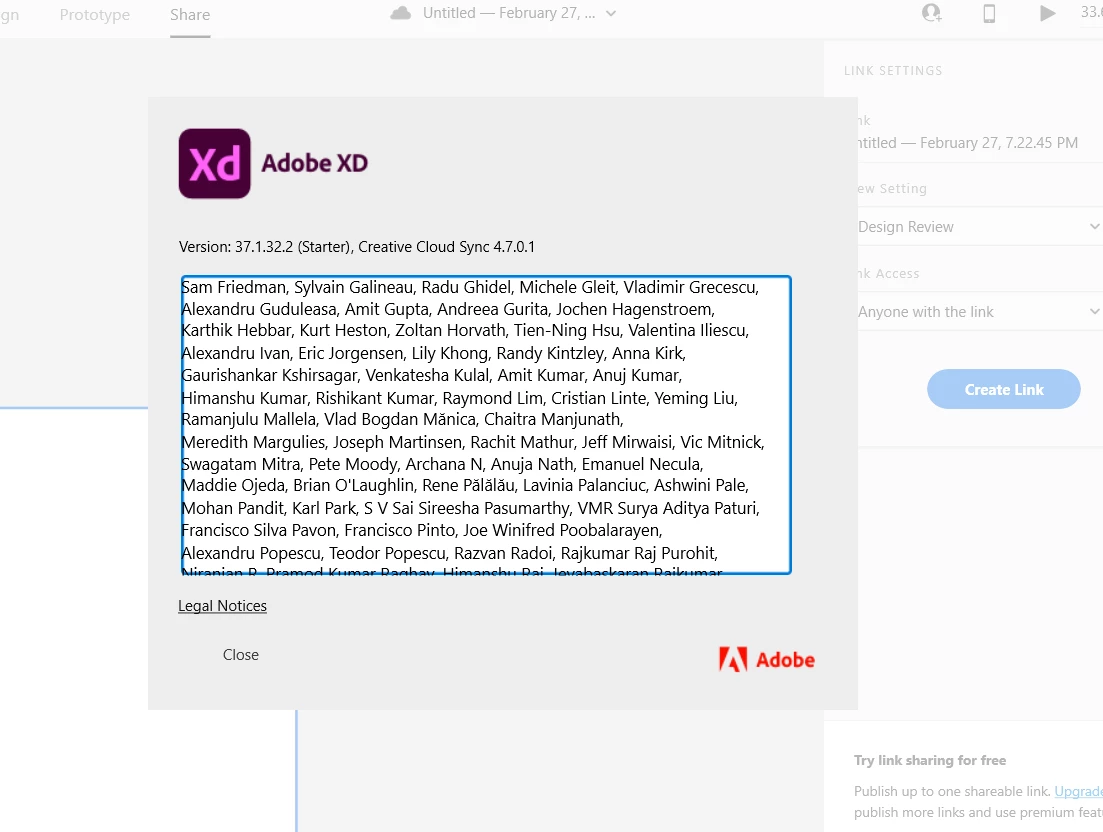1103x832 pixels.
Task: Open the invite to document icon
Action: (x=931, y=13)
